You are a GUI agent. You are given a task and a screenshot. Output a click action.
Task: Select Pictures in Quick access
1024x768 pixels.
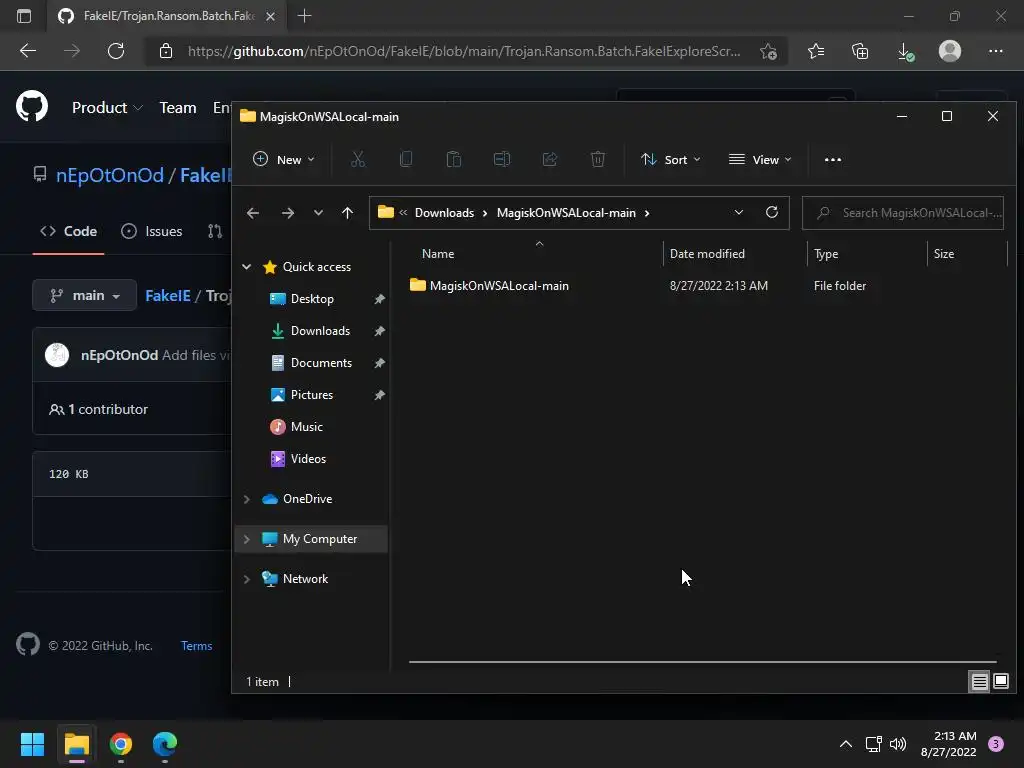(312, 394)
